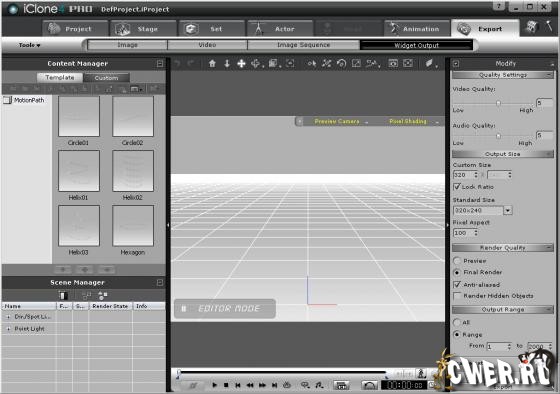Collapse the Content Manager panel with corner icon

point(160,64)
